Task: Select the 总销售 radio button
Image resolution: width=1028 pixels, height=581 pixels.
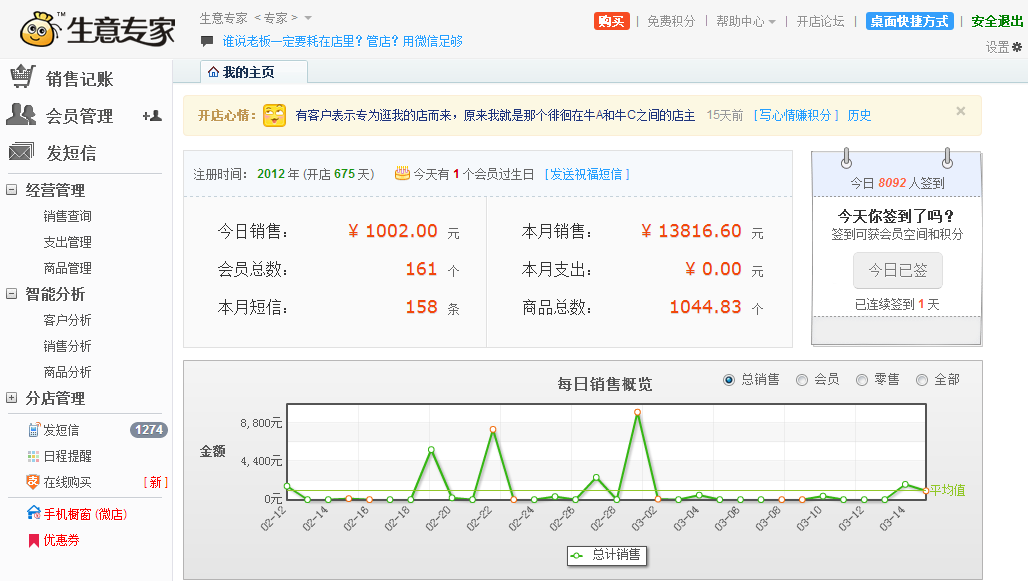Action: coord(729,380)
